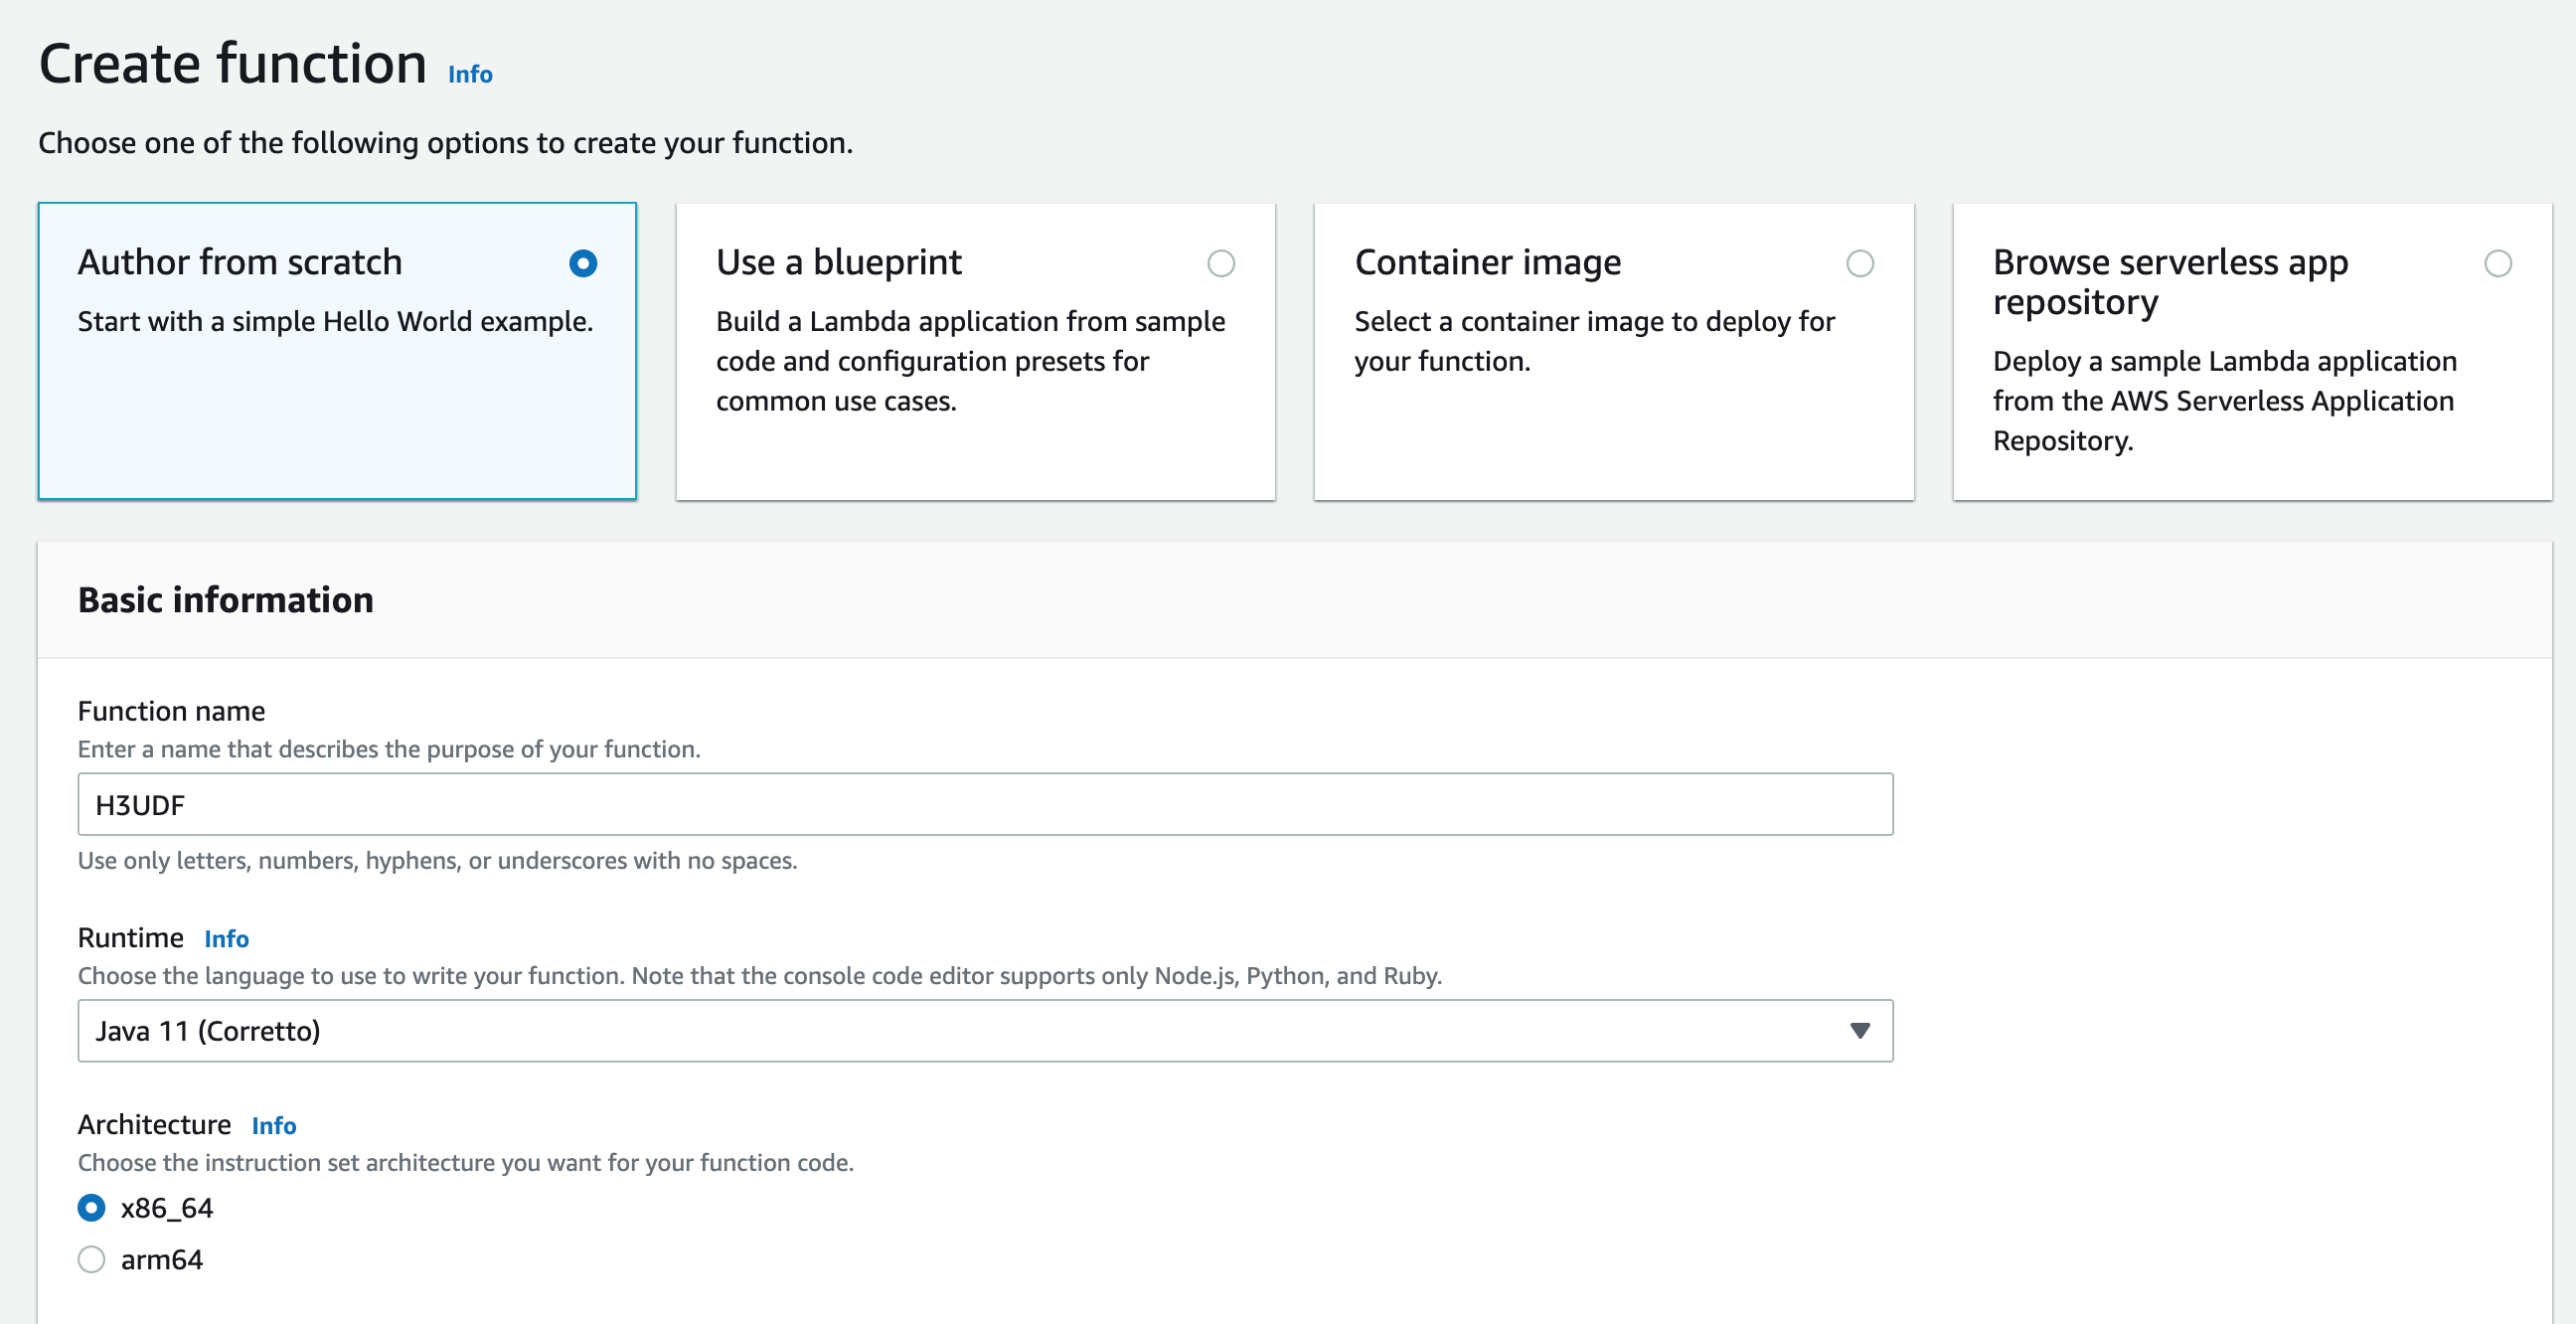Click the Function name label
Viewport: 2576px width, 1324px height.
tap(171, 711)
